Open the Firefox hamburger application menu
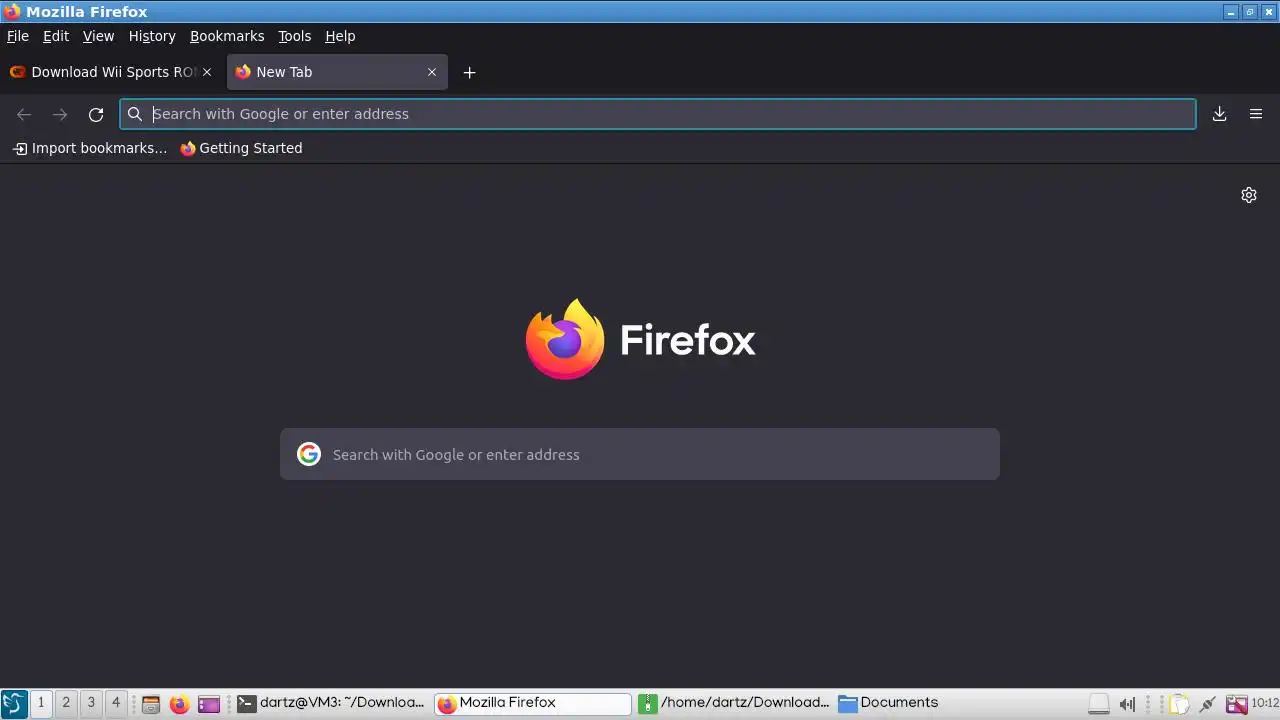1280x720 pixels. (x=1256, y=114)
